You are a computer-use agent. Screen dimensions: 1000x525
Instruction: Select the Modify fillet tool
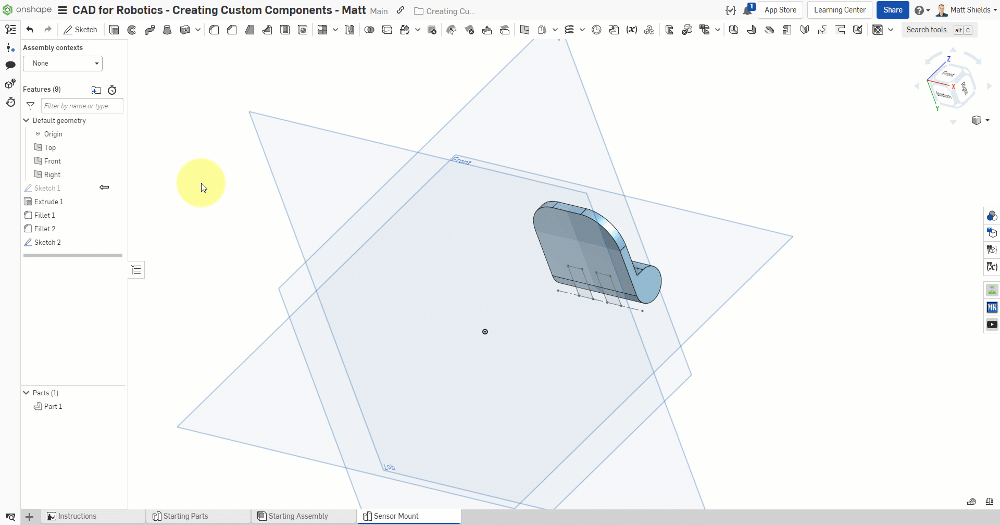point(452,29)
